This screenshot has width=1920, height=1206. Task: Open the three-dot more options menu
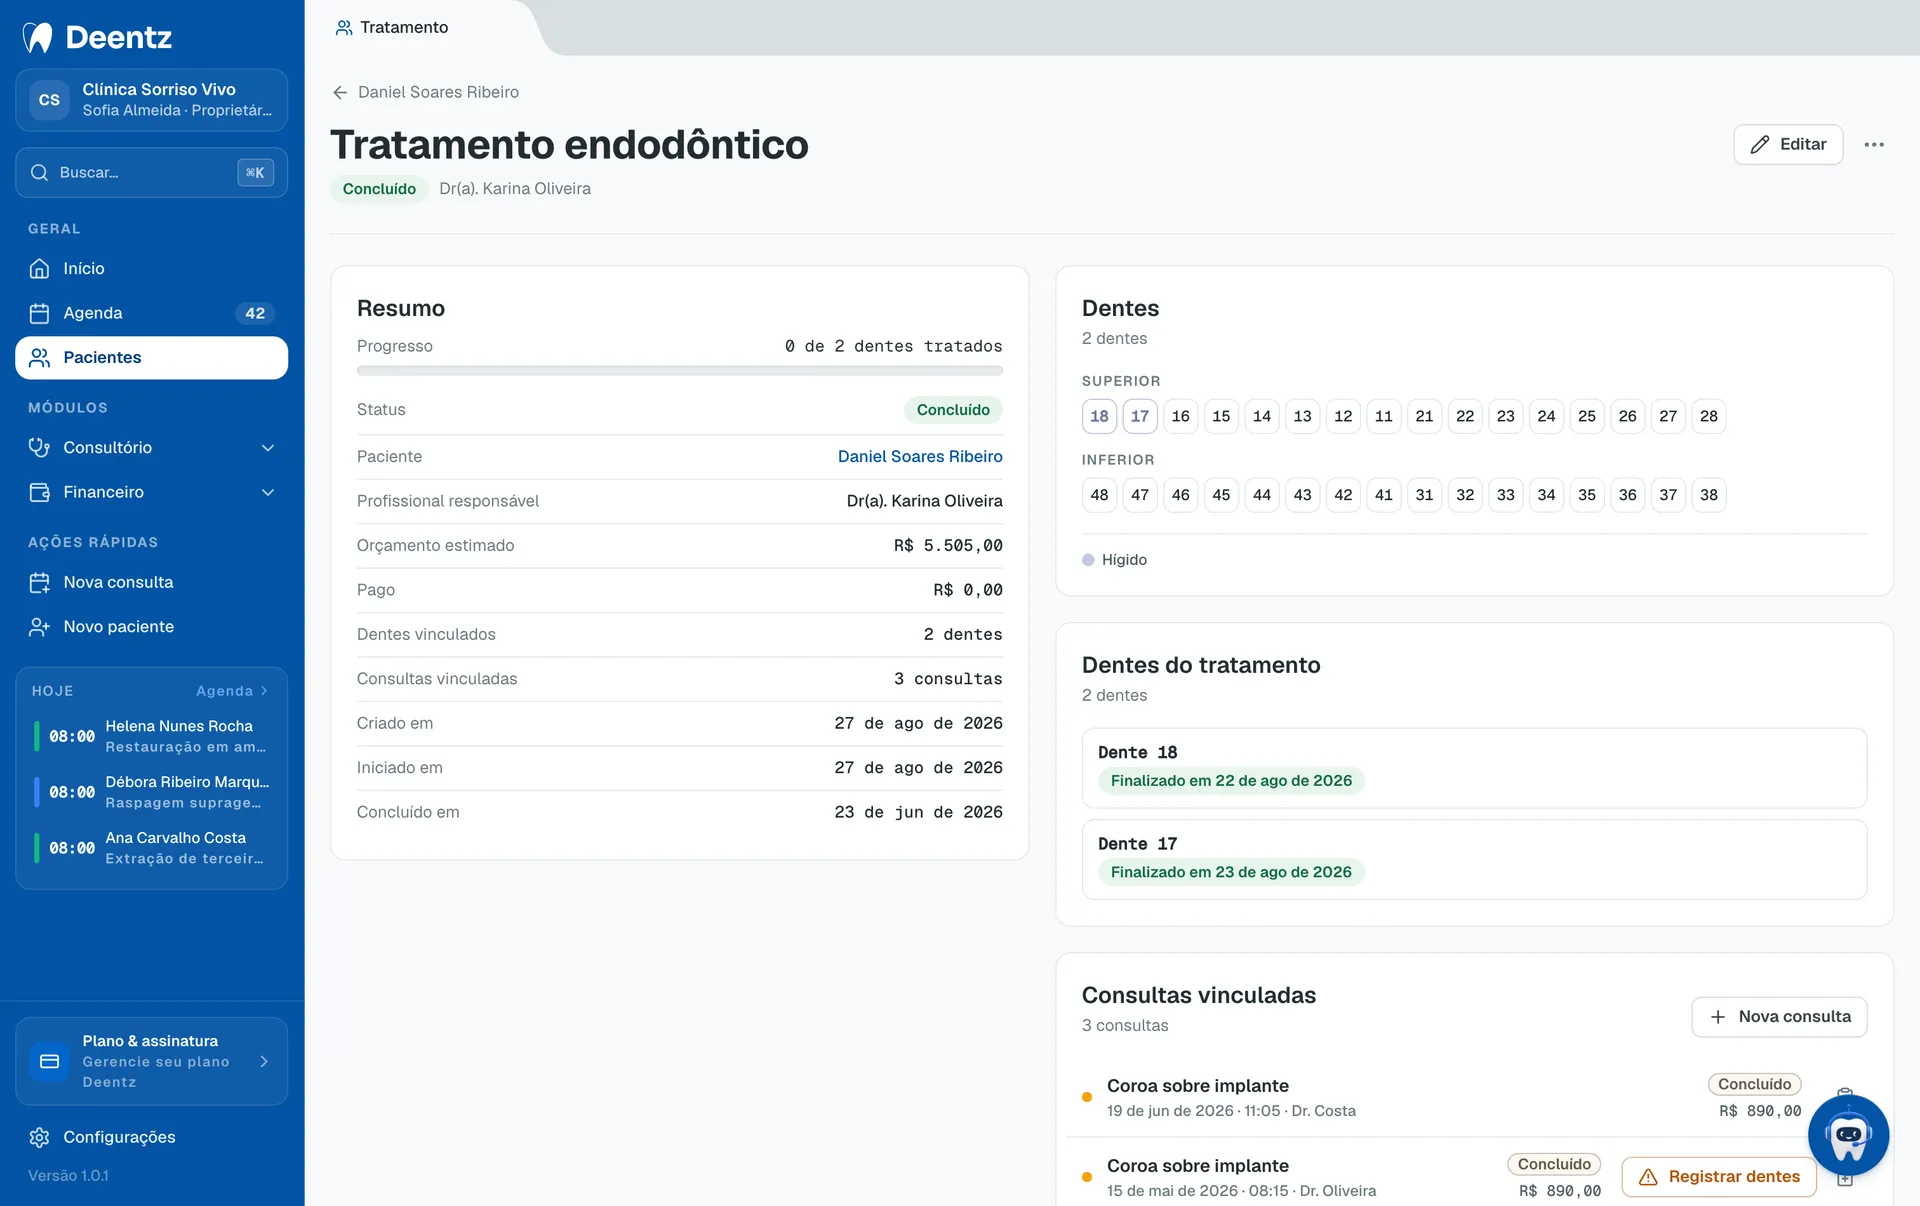pos(1874,145)
